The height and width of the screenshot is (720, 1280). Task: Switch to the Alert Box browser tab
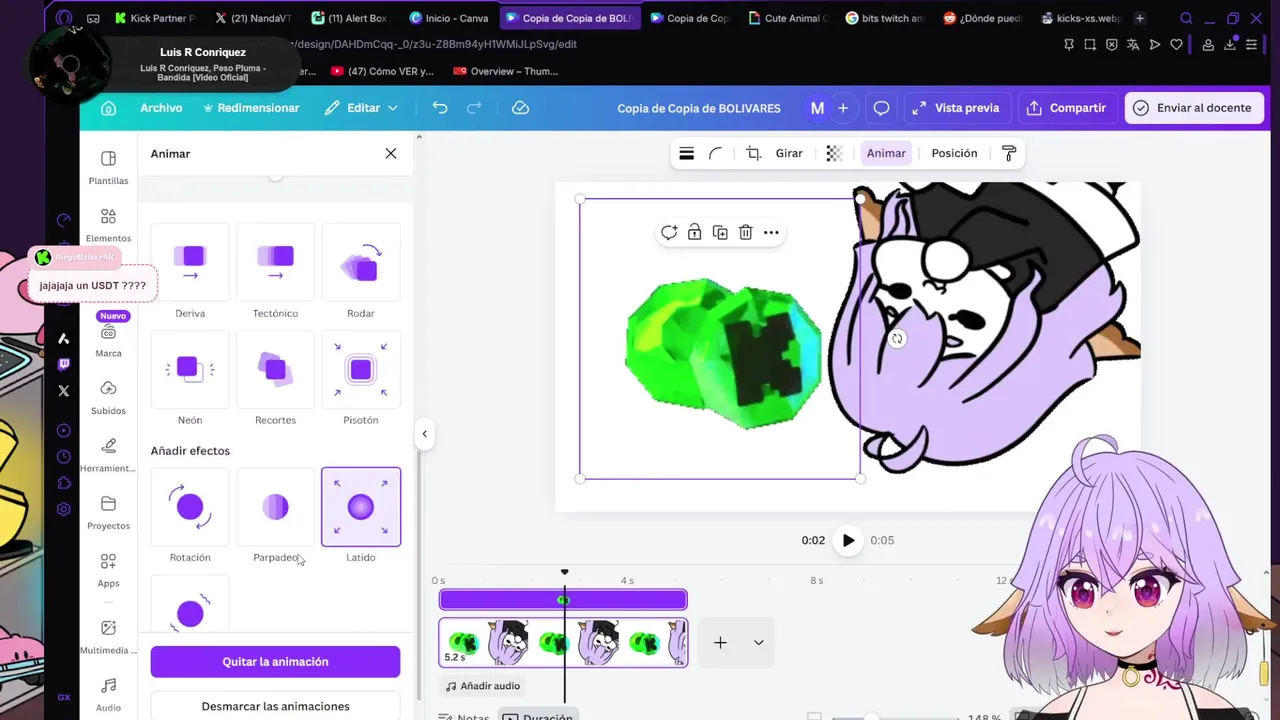[348, 18]
